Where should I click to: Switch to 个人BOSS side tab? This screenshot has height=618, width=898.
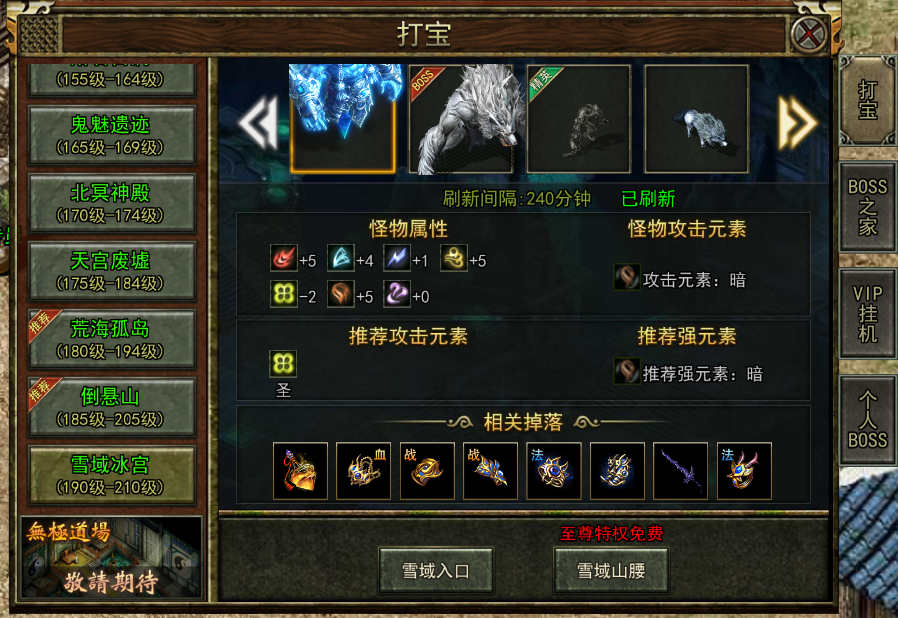click(x=867, y=420)
